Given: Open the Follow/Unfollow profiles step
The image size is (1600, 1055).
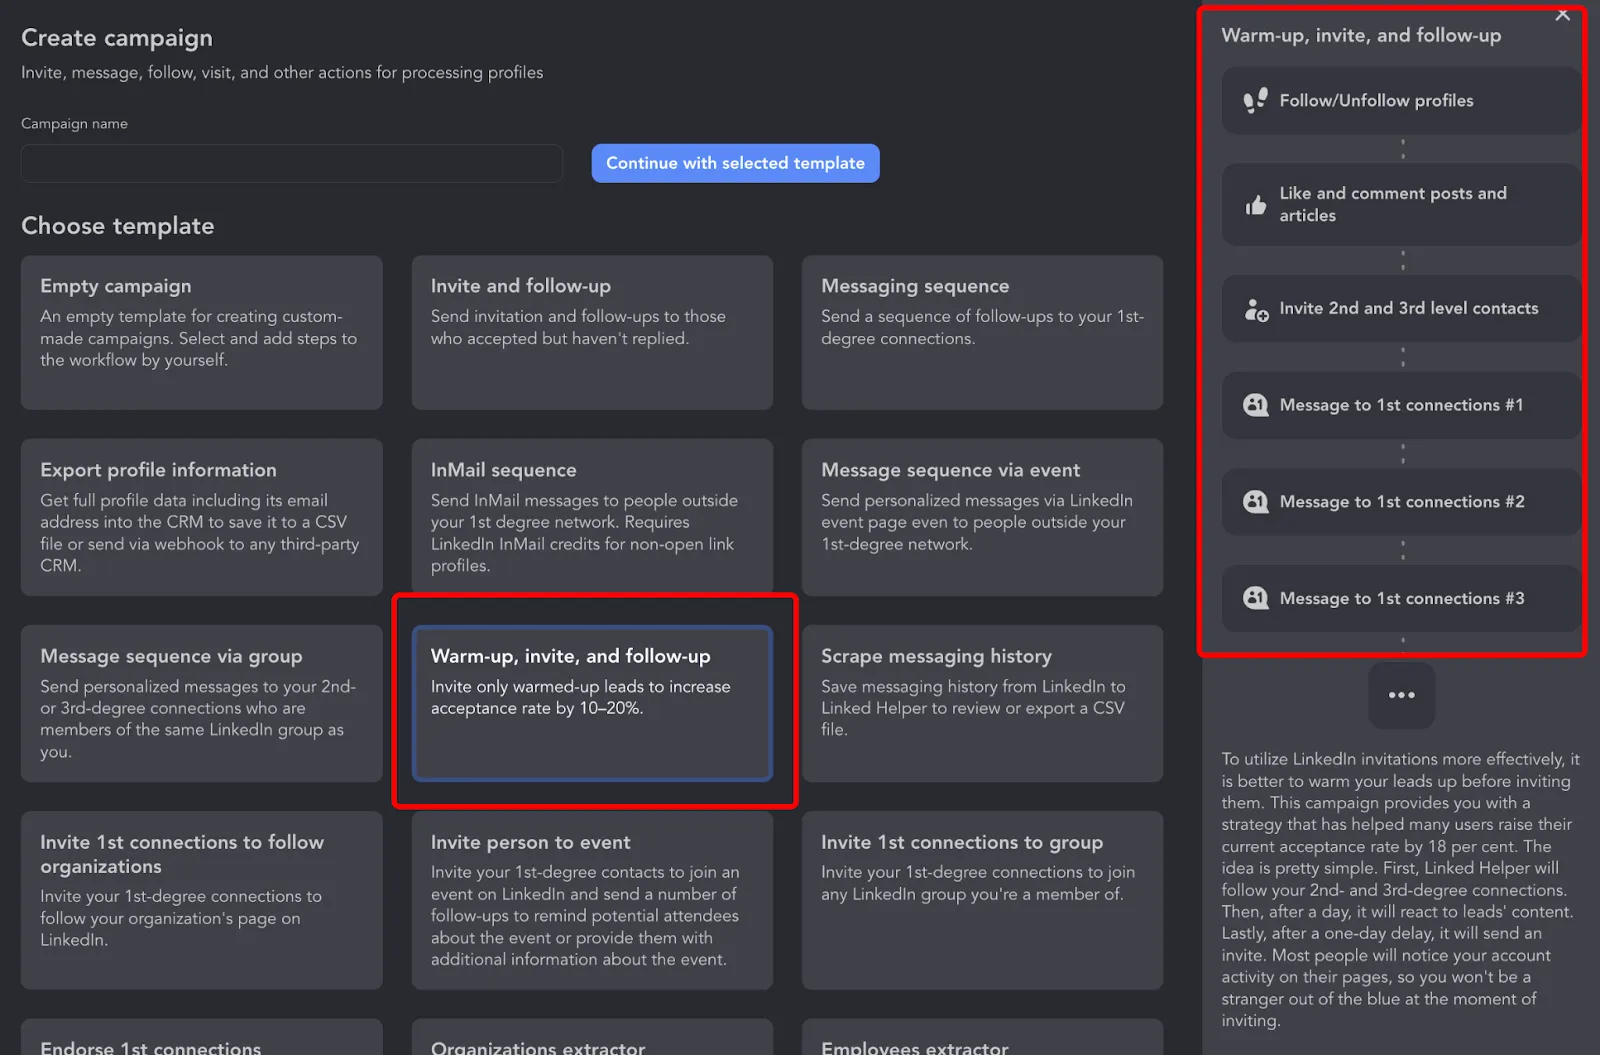Looking at the screenshot, I should point(1400,100).
